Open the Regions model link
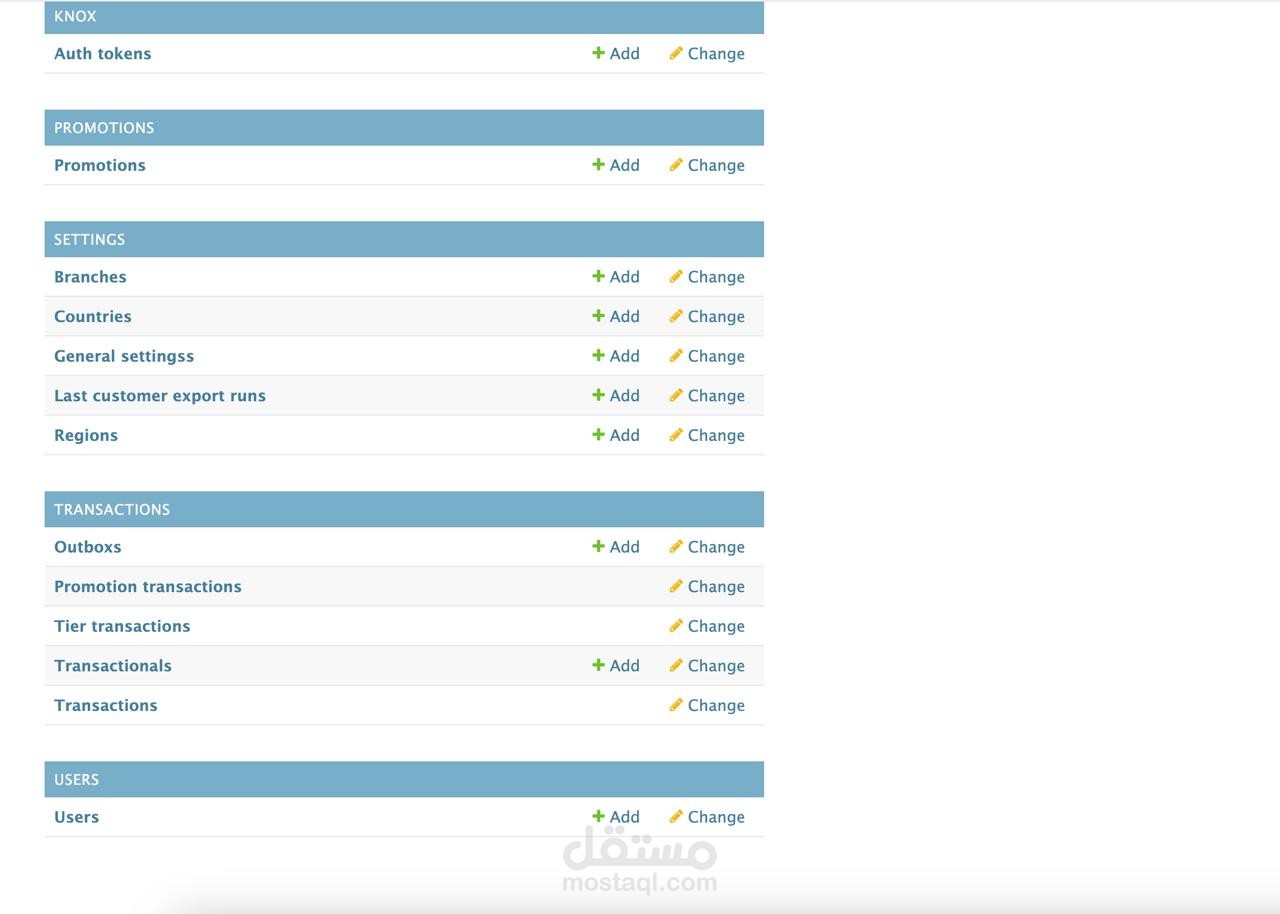The width and height of the screenshot is (1280, 914). 86,436
